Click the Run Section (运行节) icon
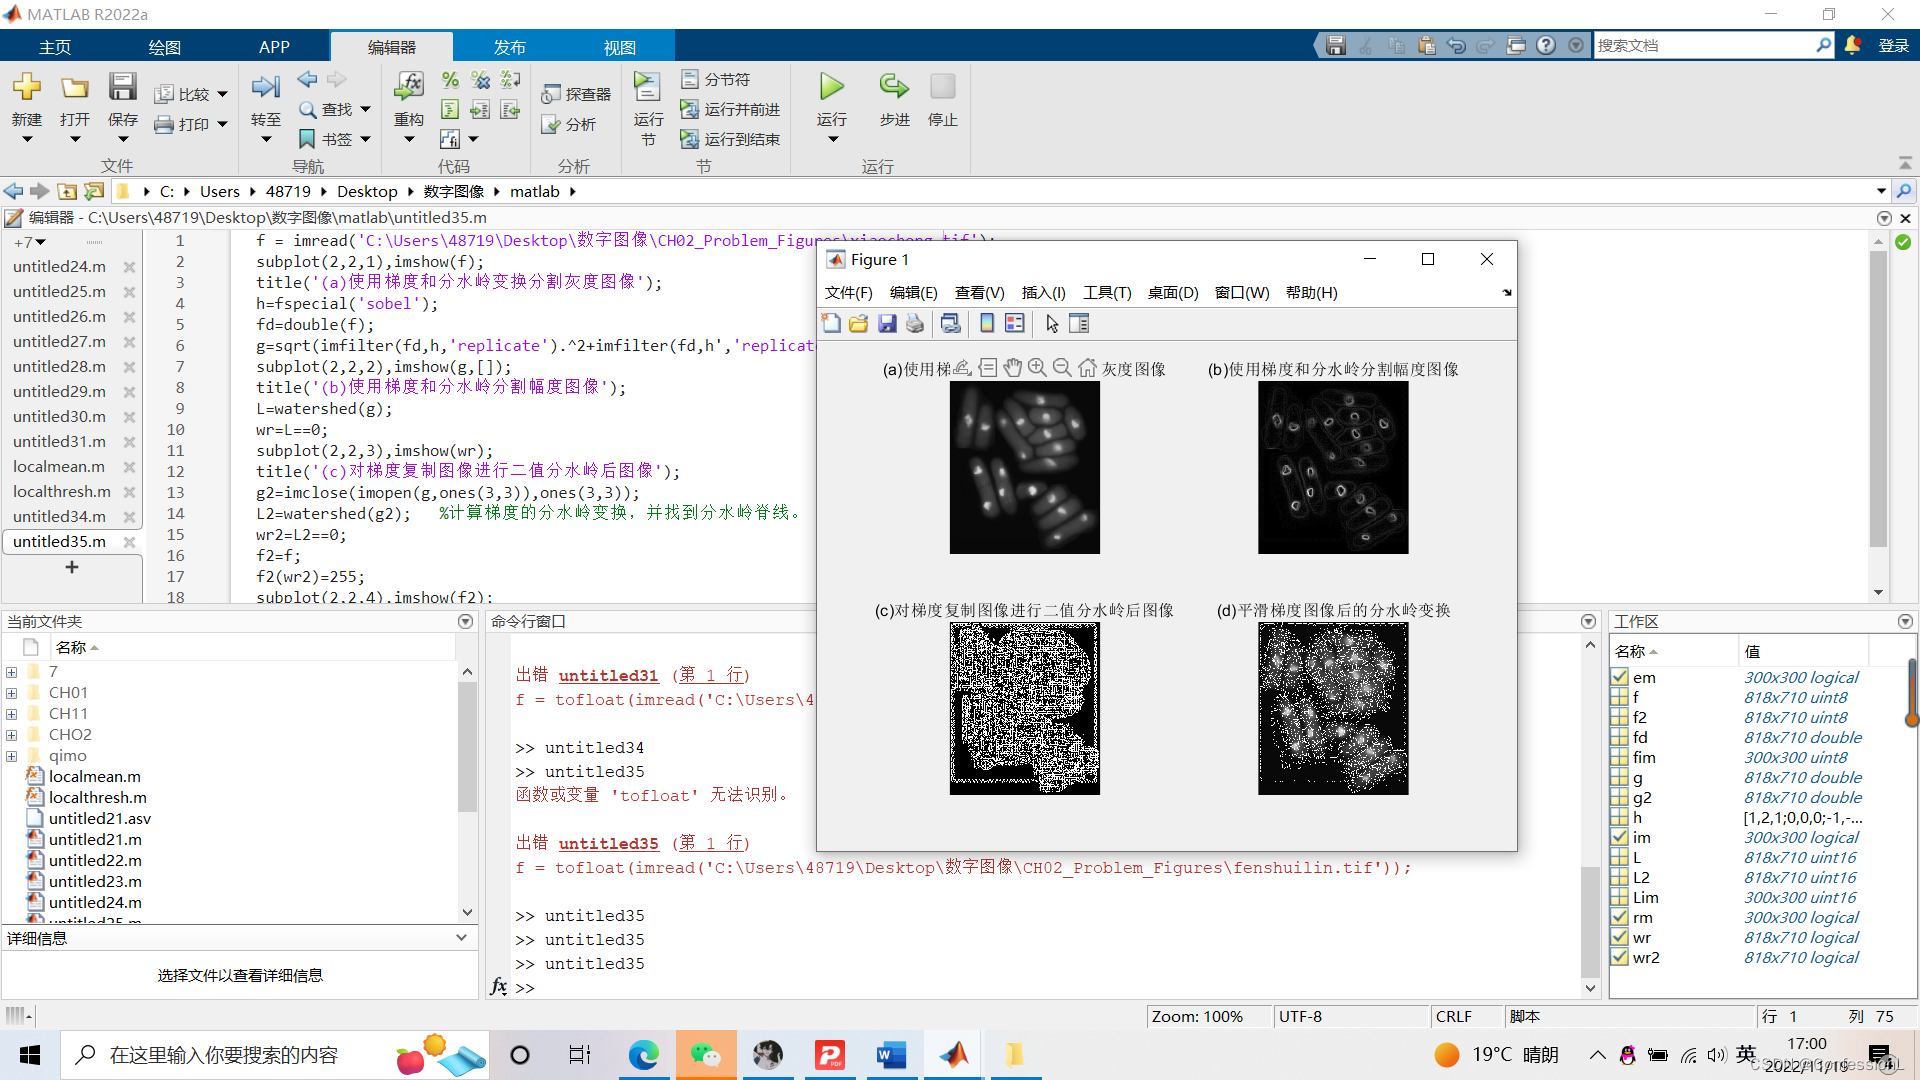 click(x=647, y=88)
